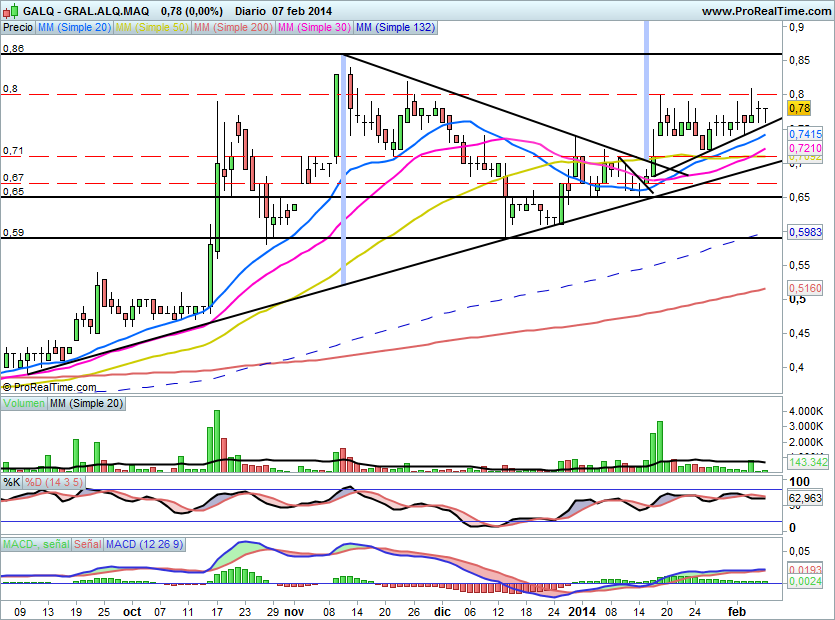
Task: Select the nov label on the time axis
Action: (294, 611)
